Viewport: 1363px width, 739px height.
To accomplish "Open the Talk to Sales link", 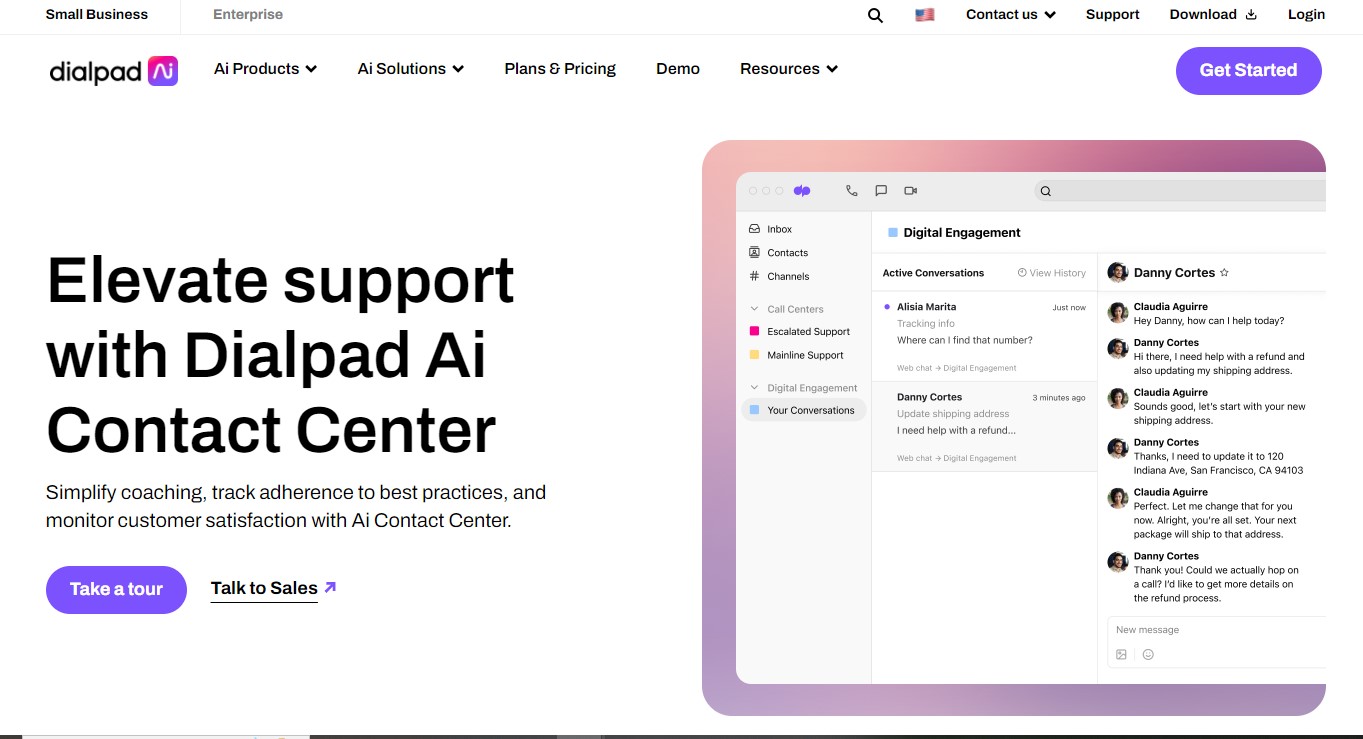I will [264, 588].
